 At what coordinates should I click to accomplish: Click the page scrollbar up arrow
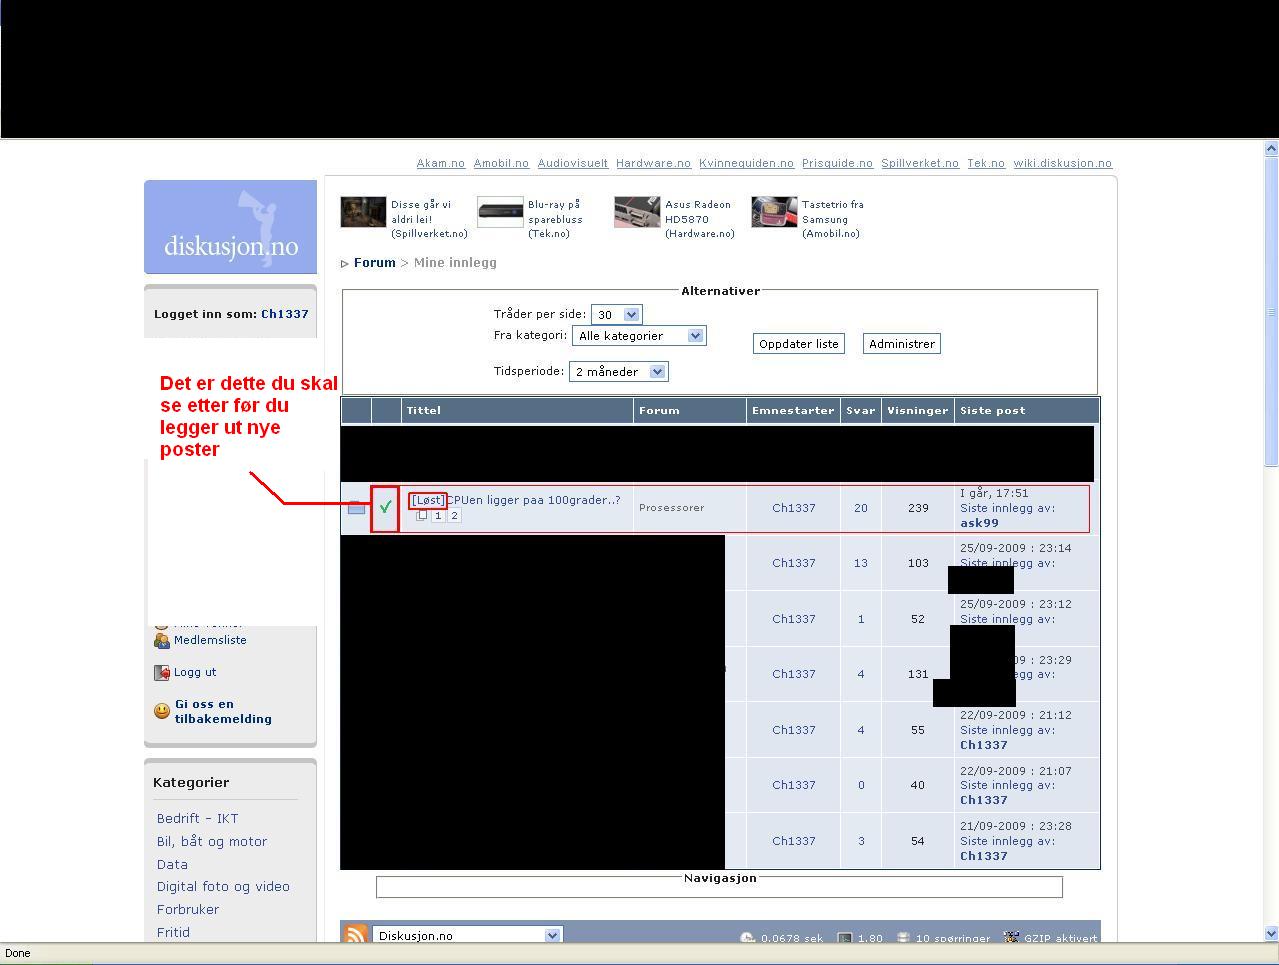[1271, 149]
